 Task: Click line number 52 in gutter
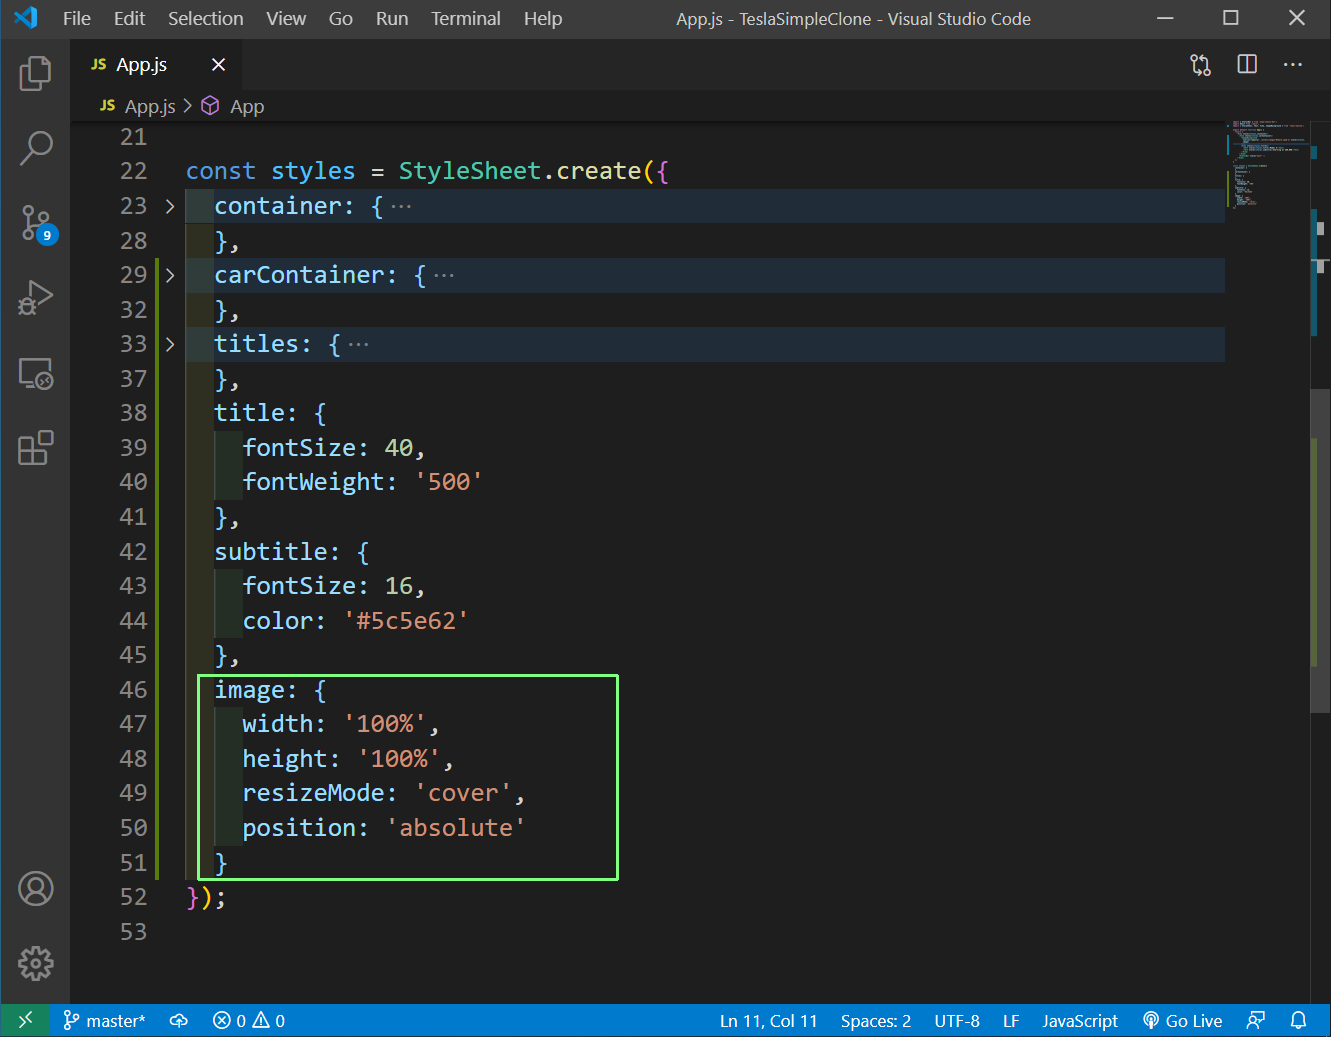pos(133,897)
